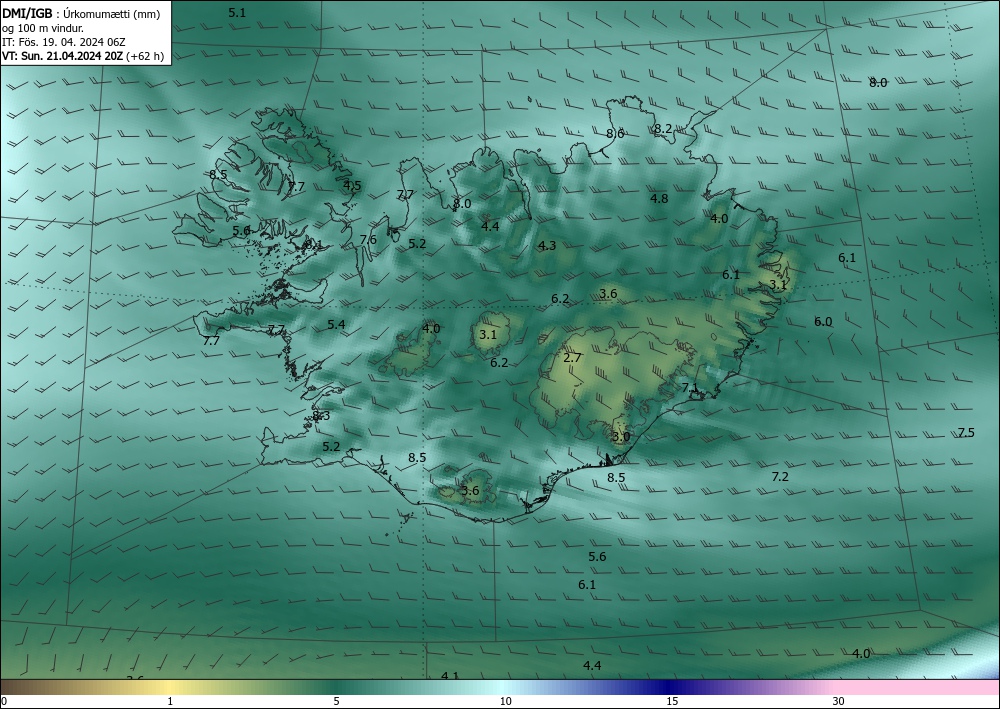Click the map value 3.0
1000x709 pixels.
(x=621, y=437)
